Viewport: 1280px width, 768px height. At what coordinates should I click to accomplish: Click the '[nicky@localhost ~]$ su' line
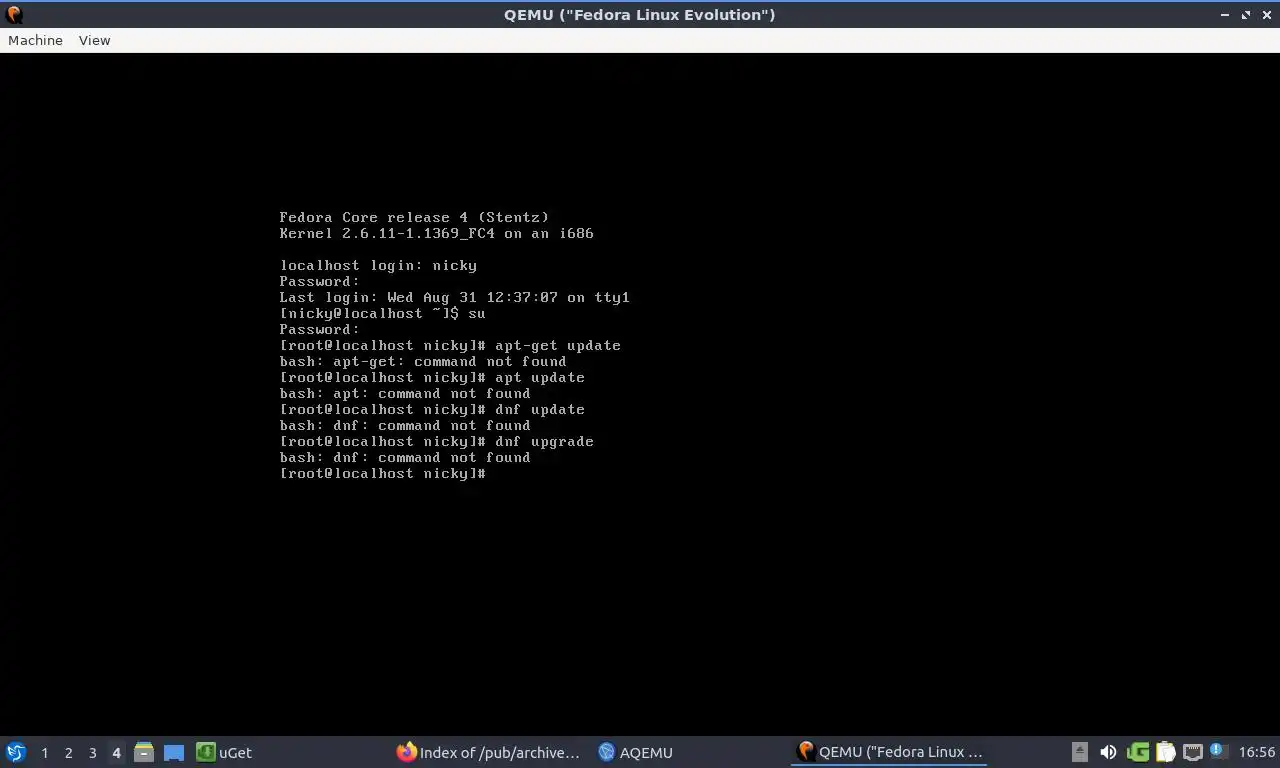[x=382, y=313]
